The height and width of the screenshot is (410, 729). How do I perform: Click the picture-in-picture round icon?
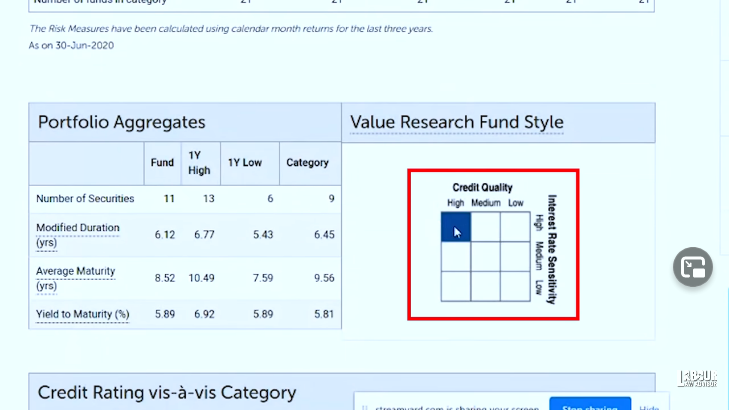[x=693, y=267]
